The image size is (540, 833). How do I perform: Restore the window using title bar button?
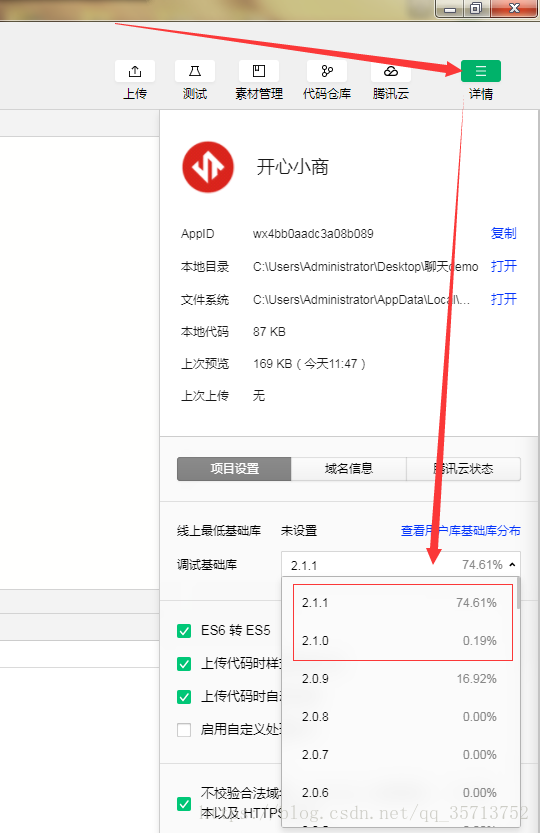(x=476, y=8)
